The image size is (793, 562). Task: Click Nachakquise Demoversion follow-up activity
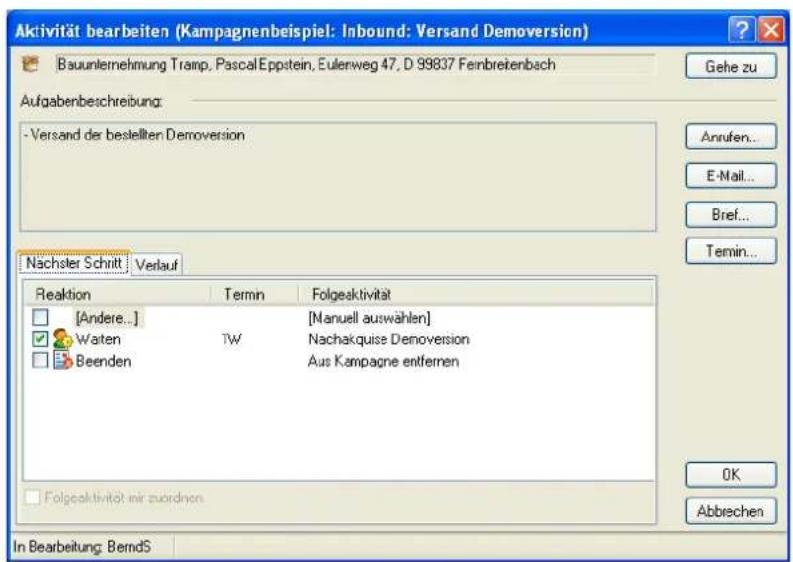[388, 339]
